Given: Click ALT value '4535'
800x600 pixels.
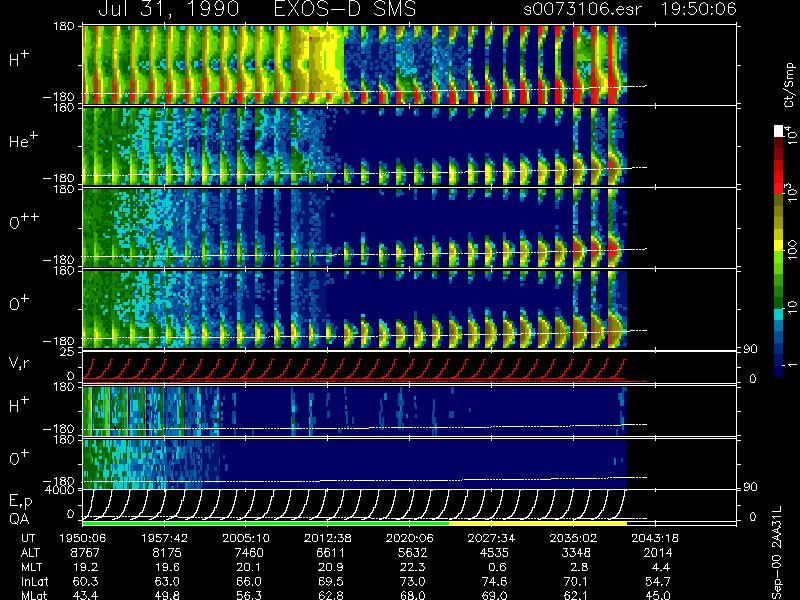Looking at the screenshot, I should click(x=494, y=553).
